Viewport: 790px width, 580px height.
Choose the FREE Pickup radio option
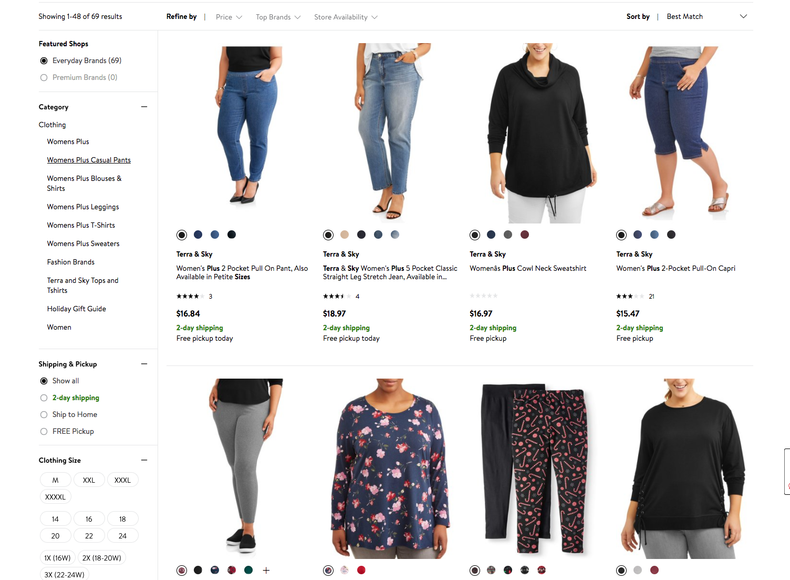tap(44, 431)
